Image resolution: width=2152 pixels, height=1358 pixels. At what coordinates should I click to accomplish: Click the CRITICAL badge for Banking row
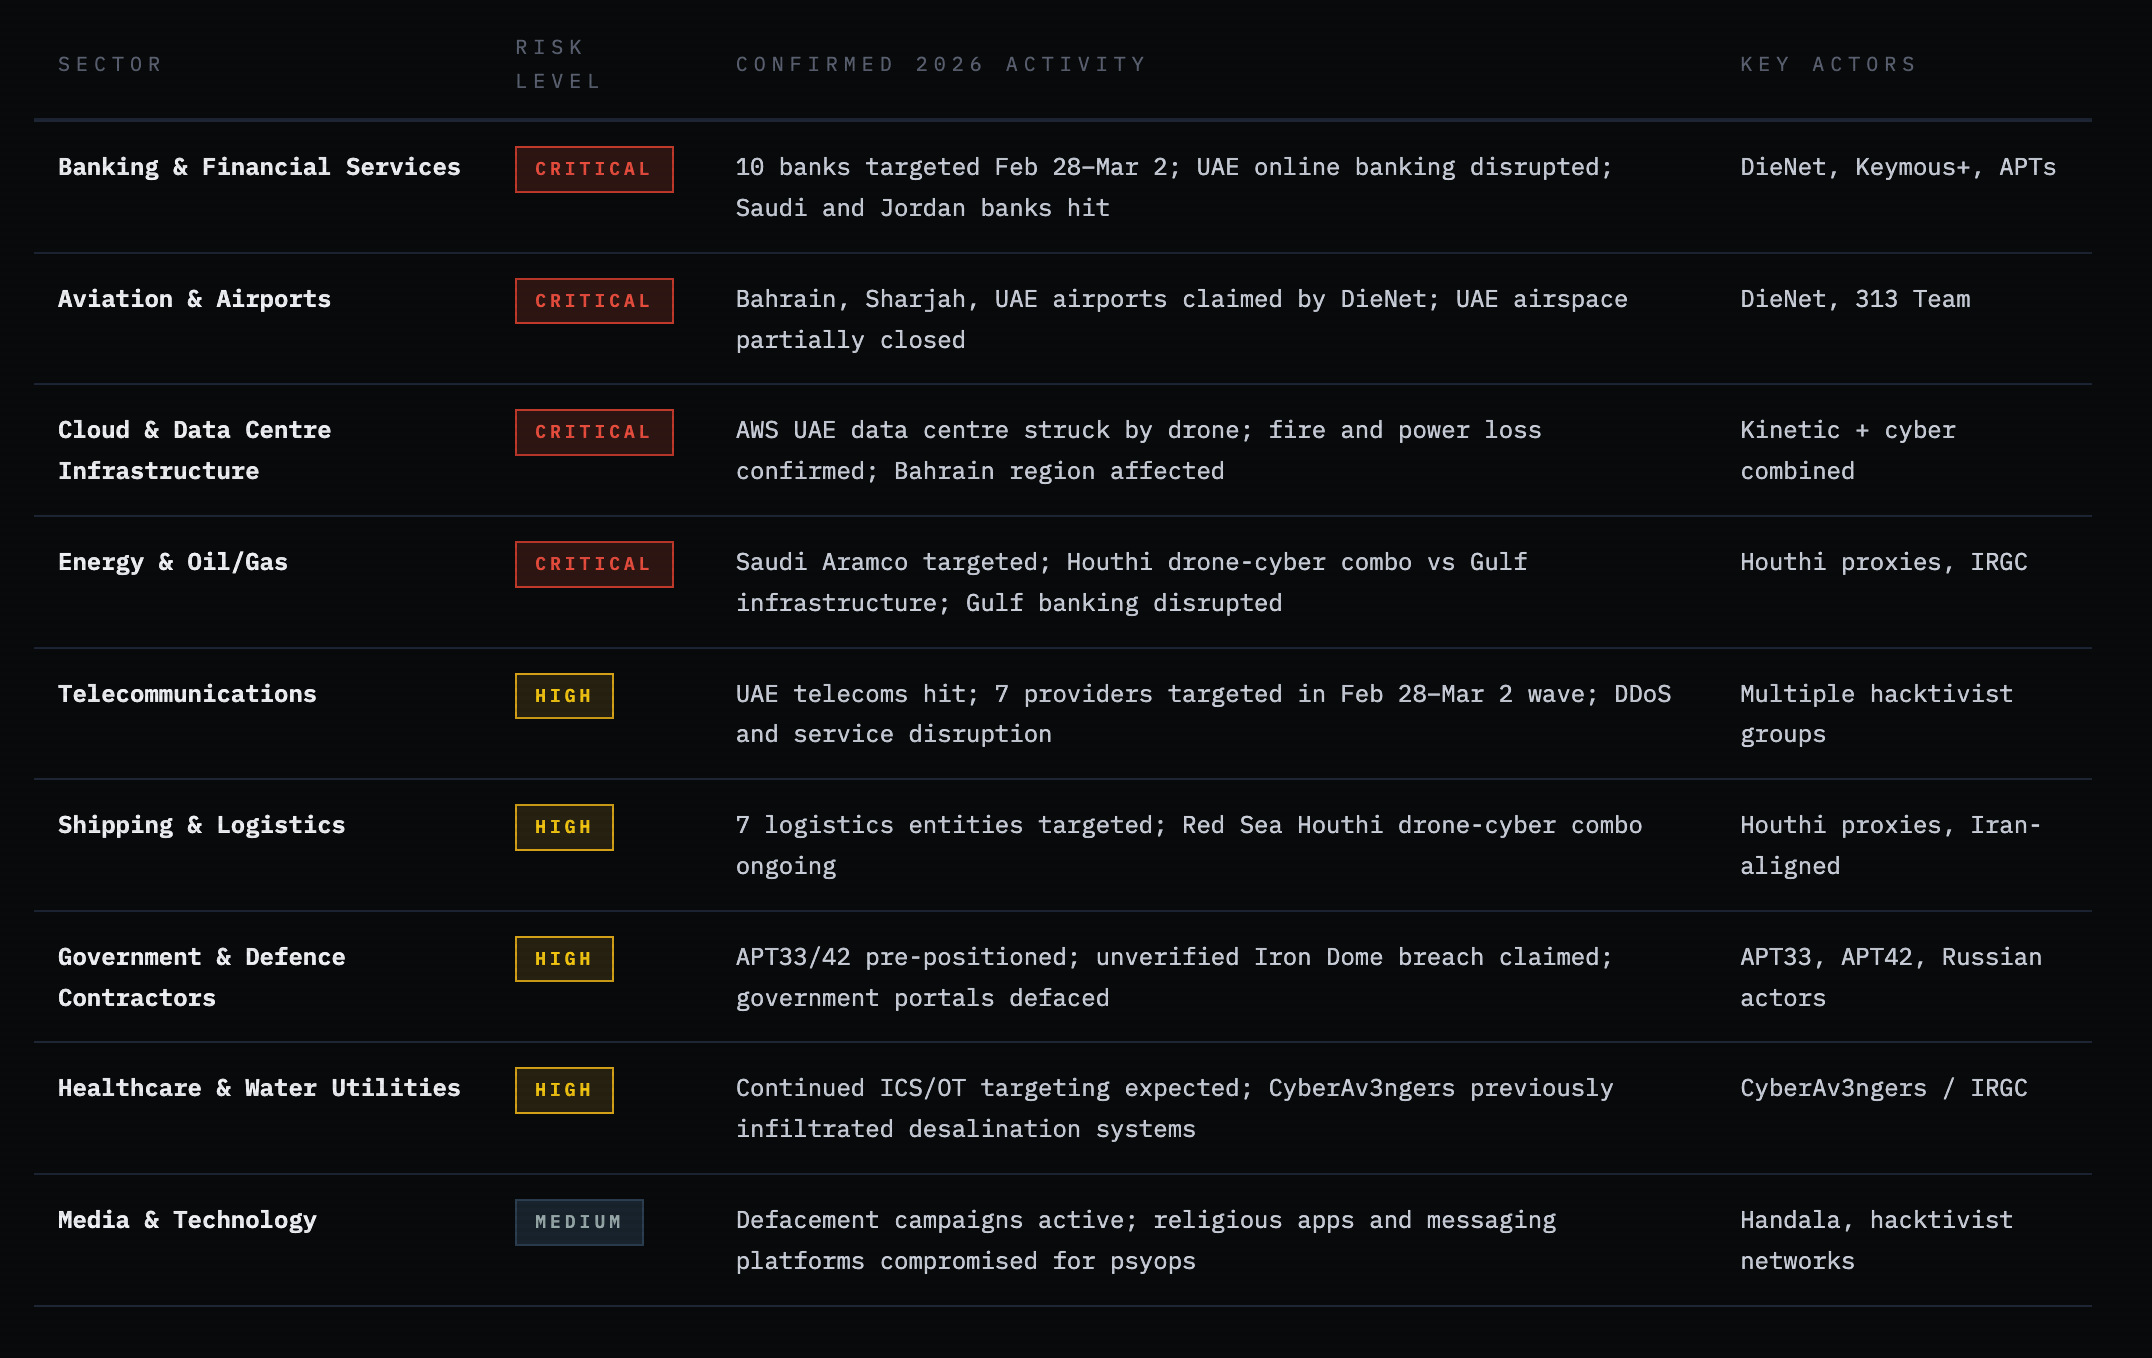(x=594, y=169)
